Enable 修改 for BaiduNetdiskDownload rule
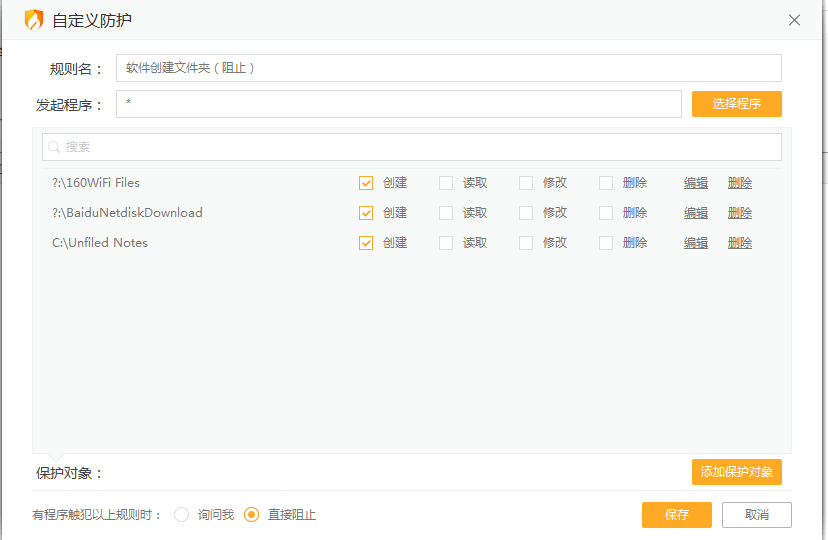 [x=526, y=213]
